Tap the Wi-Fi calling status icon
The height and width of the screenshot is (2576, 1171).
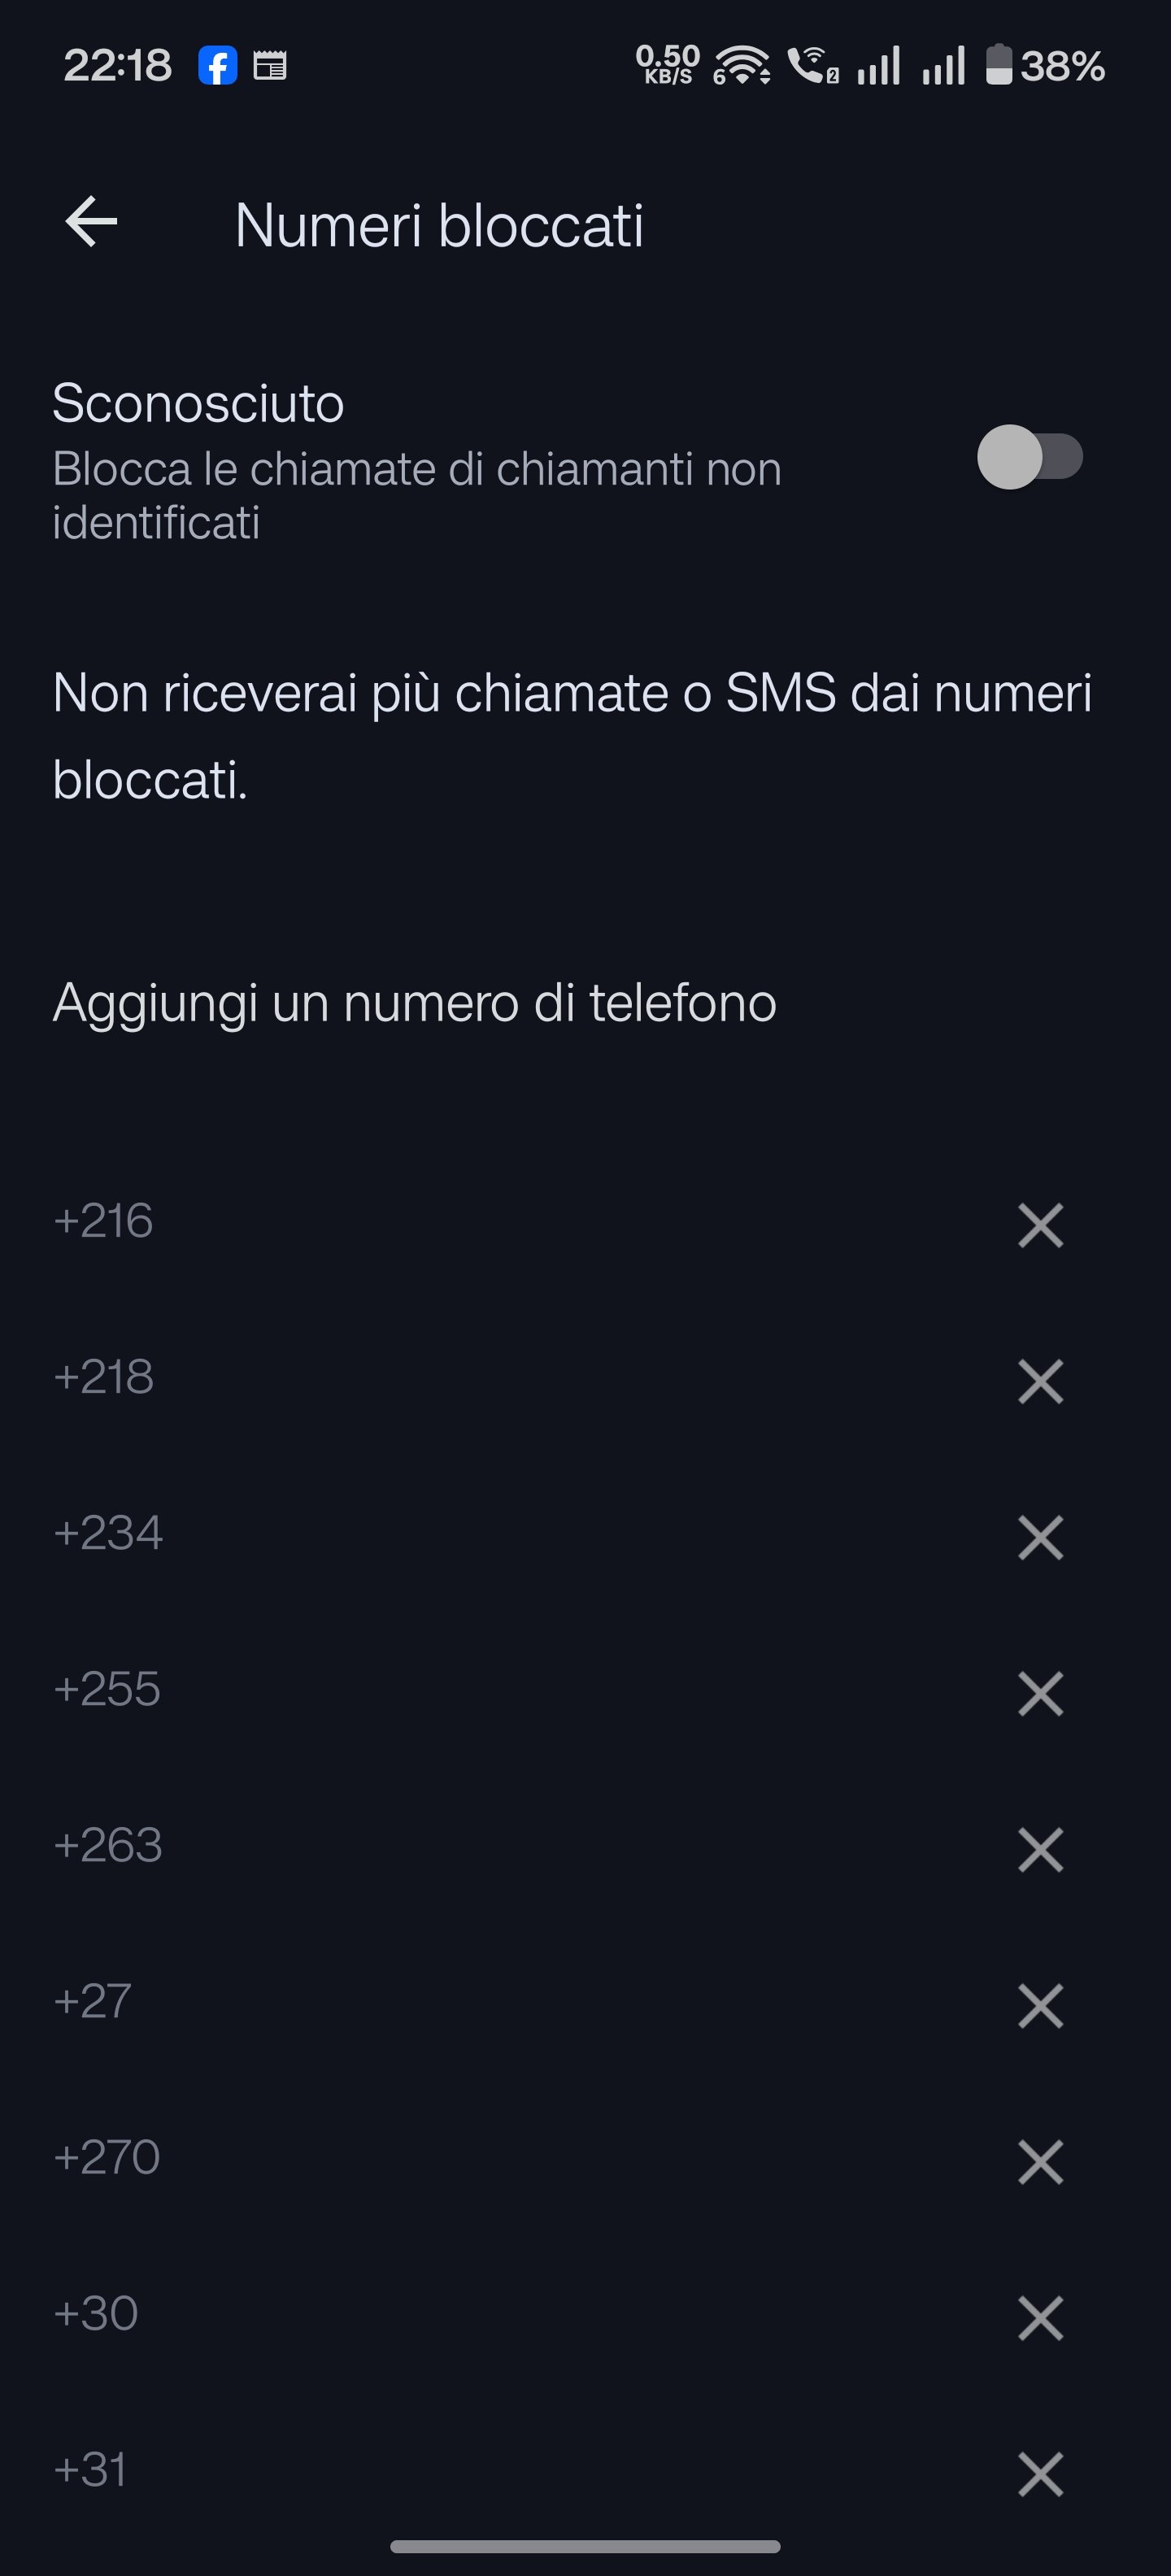[x=812, y=66]
